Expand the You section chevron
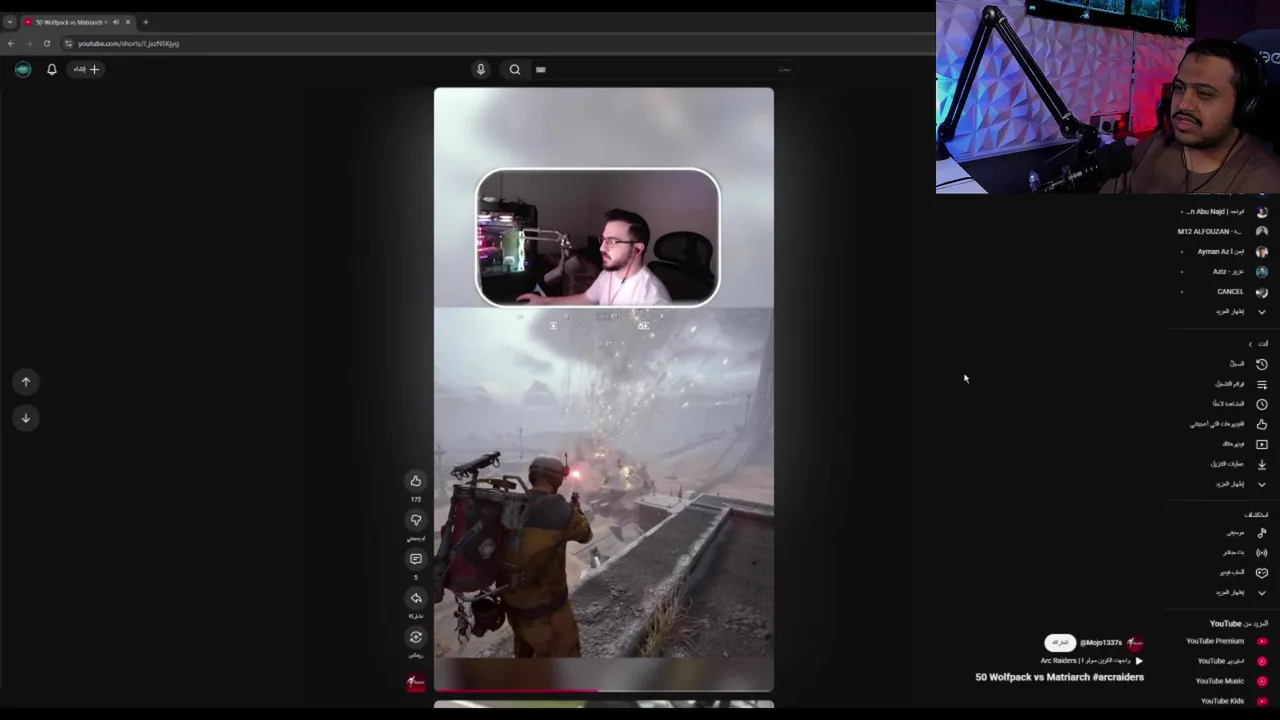 tap(1250, 344)
